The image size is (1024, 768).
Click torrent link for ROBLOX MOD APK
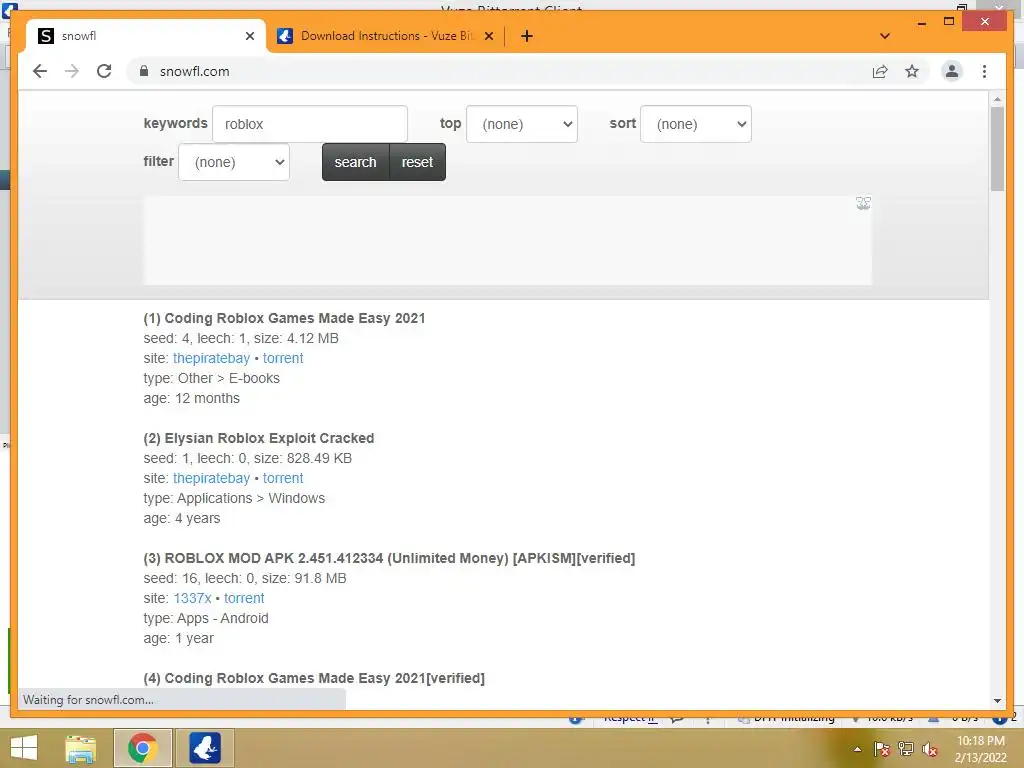[244, 598]
